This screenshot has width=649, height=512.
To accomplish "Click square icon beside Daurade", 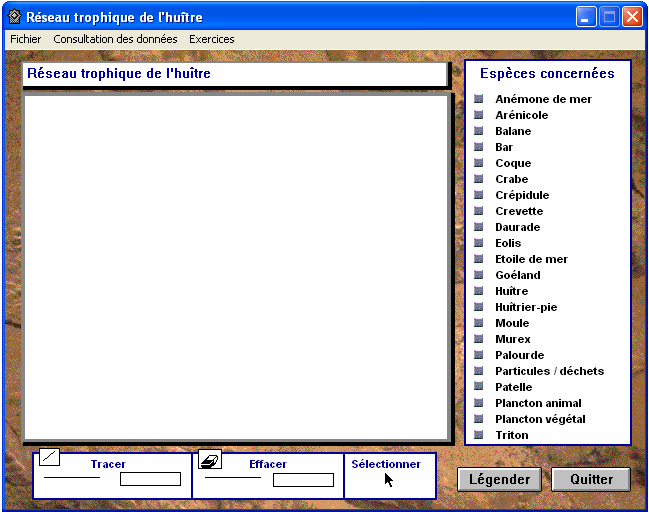I will pos(478,227).
